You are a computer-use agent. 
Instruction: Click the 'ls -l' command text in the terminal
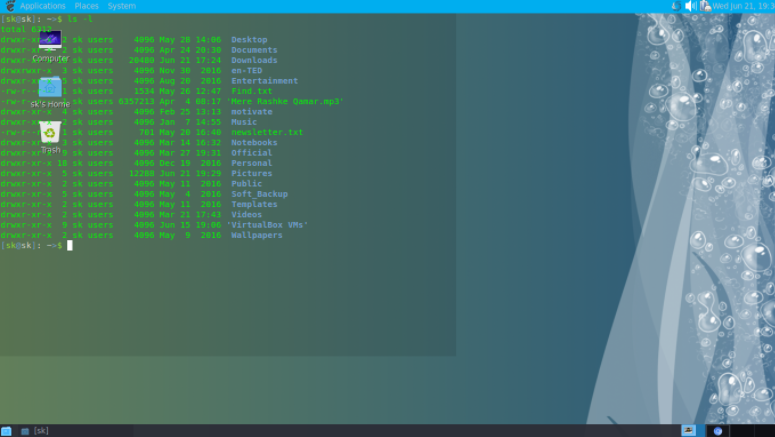[x=80, y=19]
